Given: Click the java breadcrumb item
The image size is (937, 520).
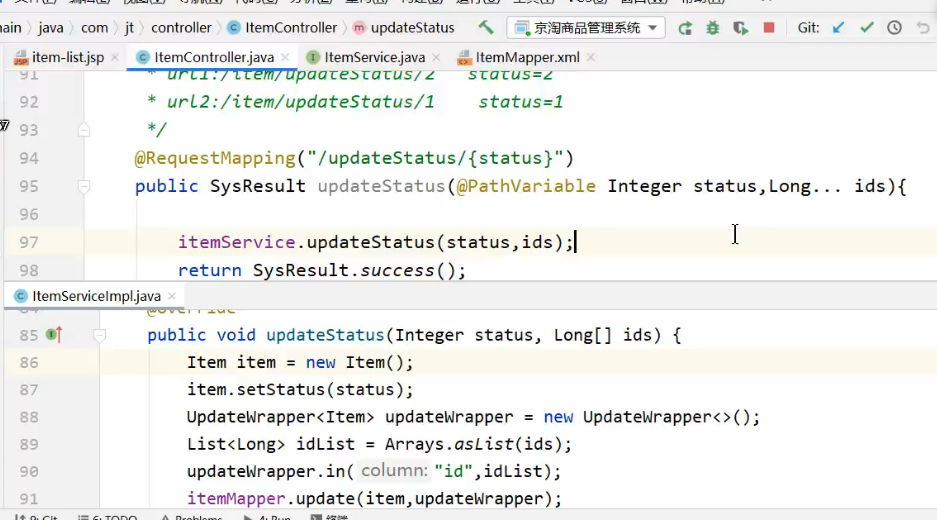Looking at the screenshot, I should pos(51,27).
